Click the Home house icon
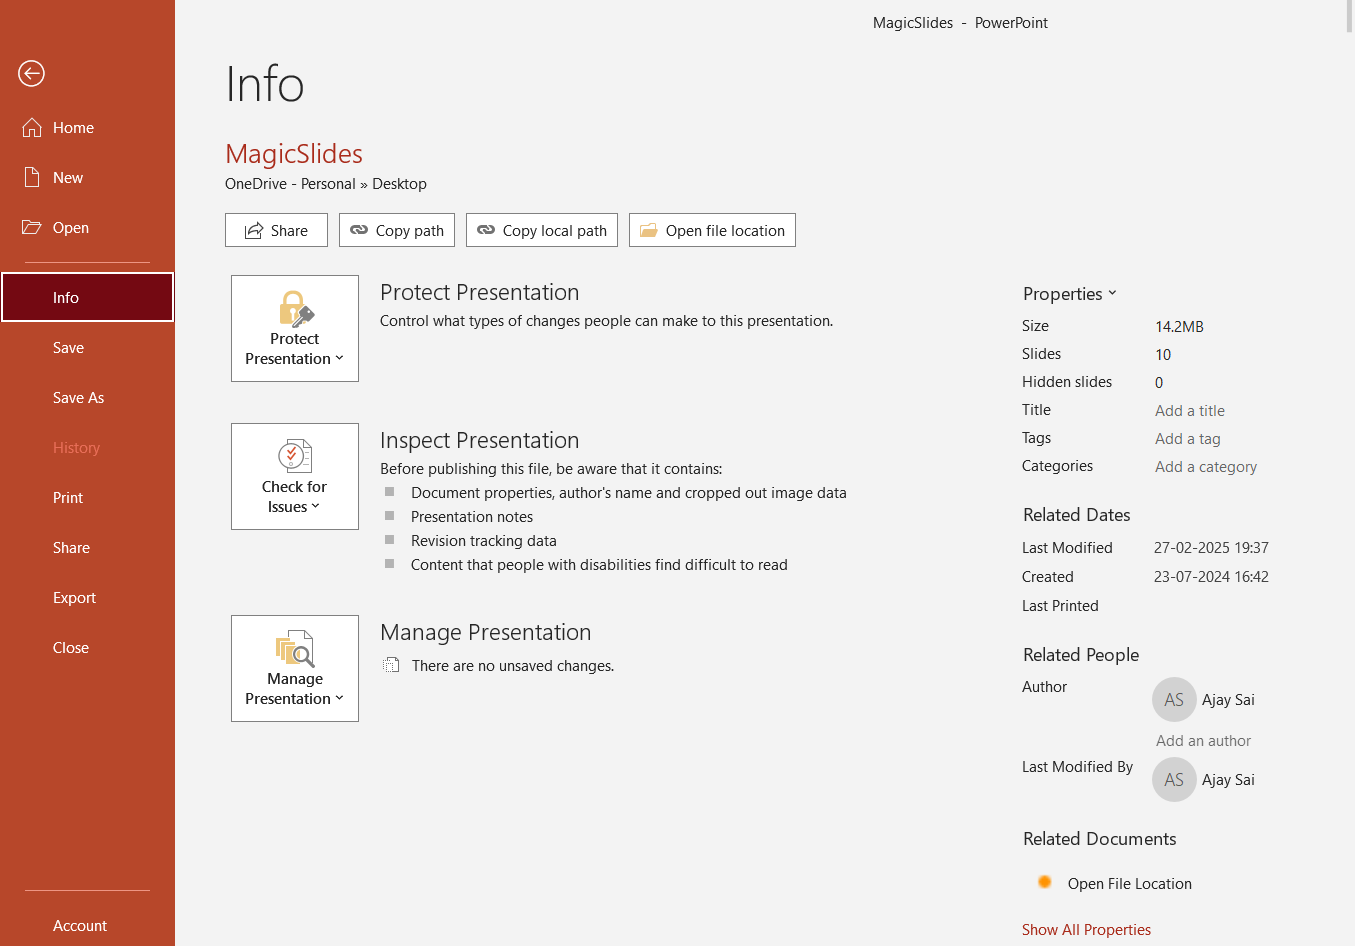Image resolution: width=1355 pixels, height=946 pixels. point(32,127)
